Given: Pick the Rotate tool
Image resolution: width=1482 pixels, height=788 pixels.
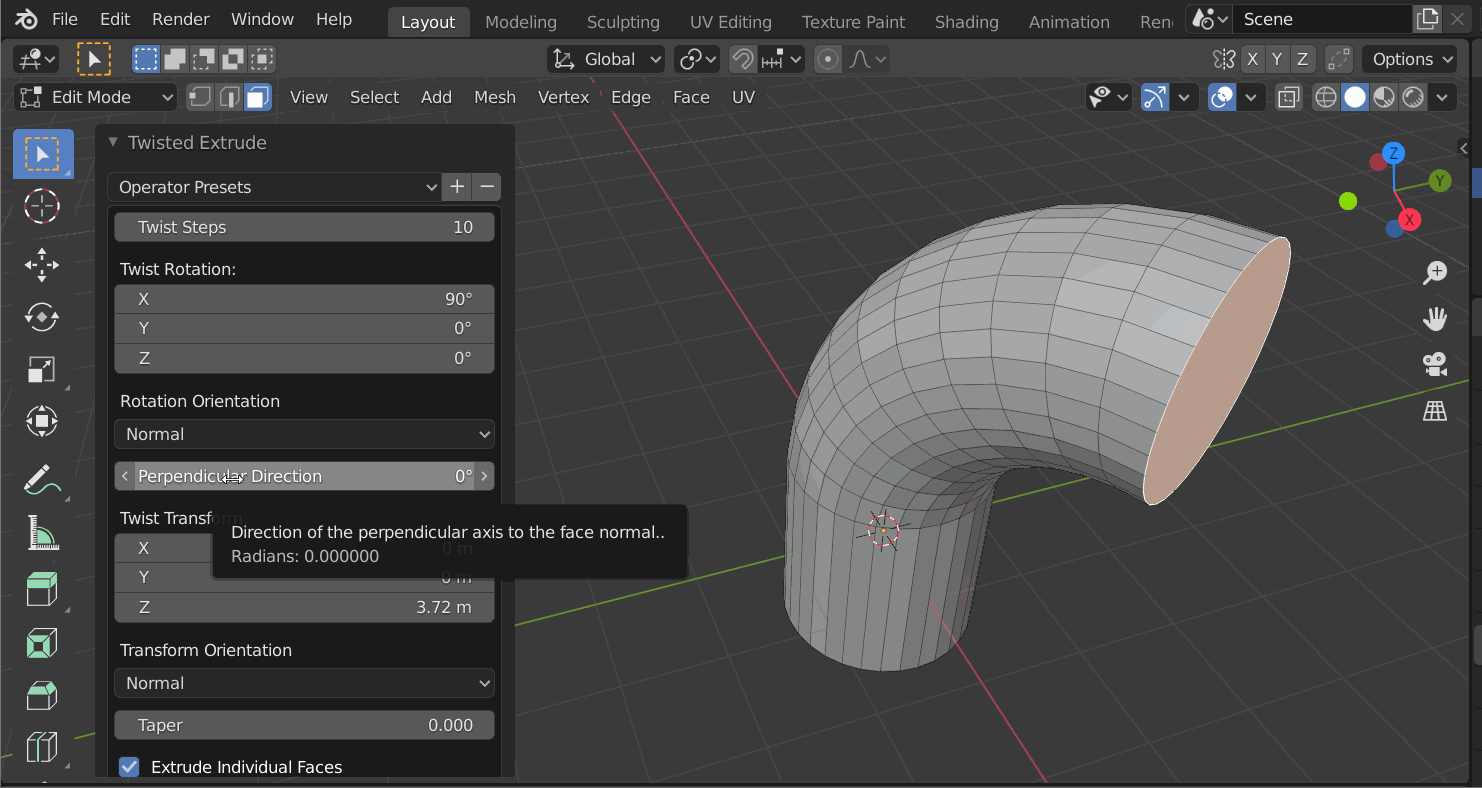Looking at the screenshot, I should point(42,317).
